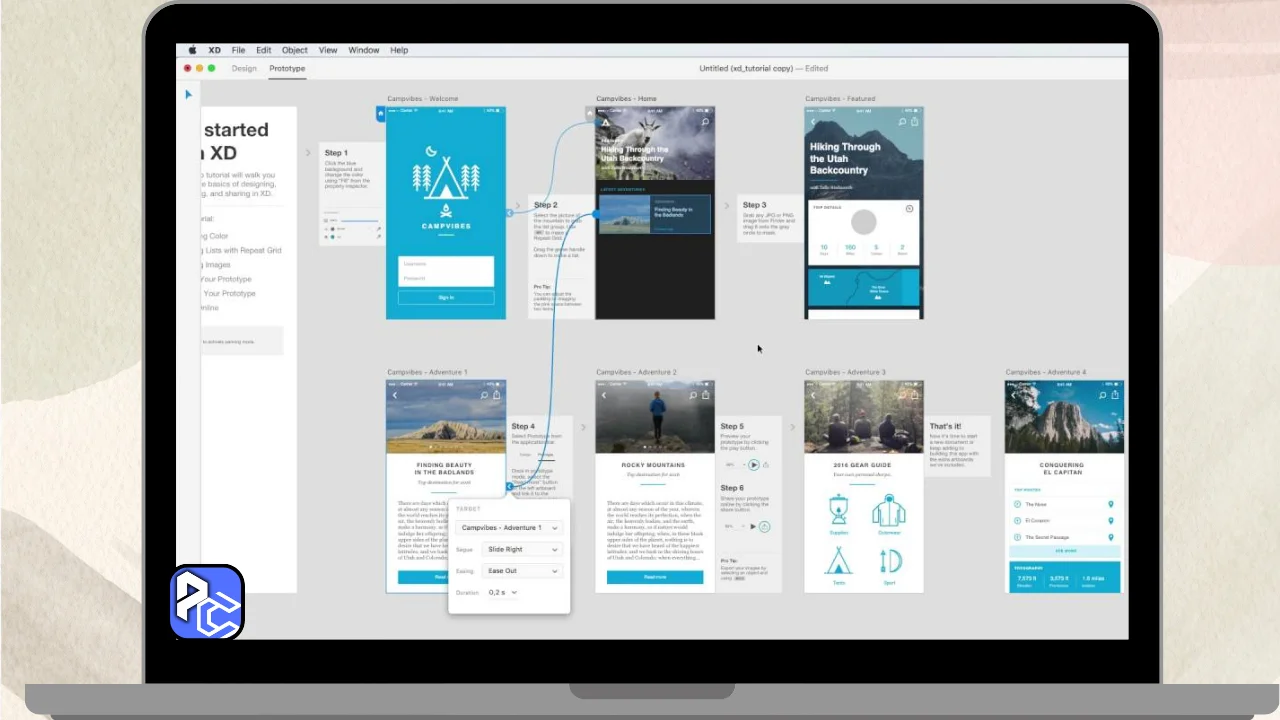Switch to the Design tab
Screen dimensions: 1280x720
[x=244, y=68]
